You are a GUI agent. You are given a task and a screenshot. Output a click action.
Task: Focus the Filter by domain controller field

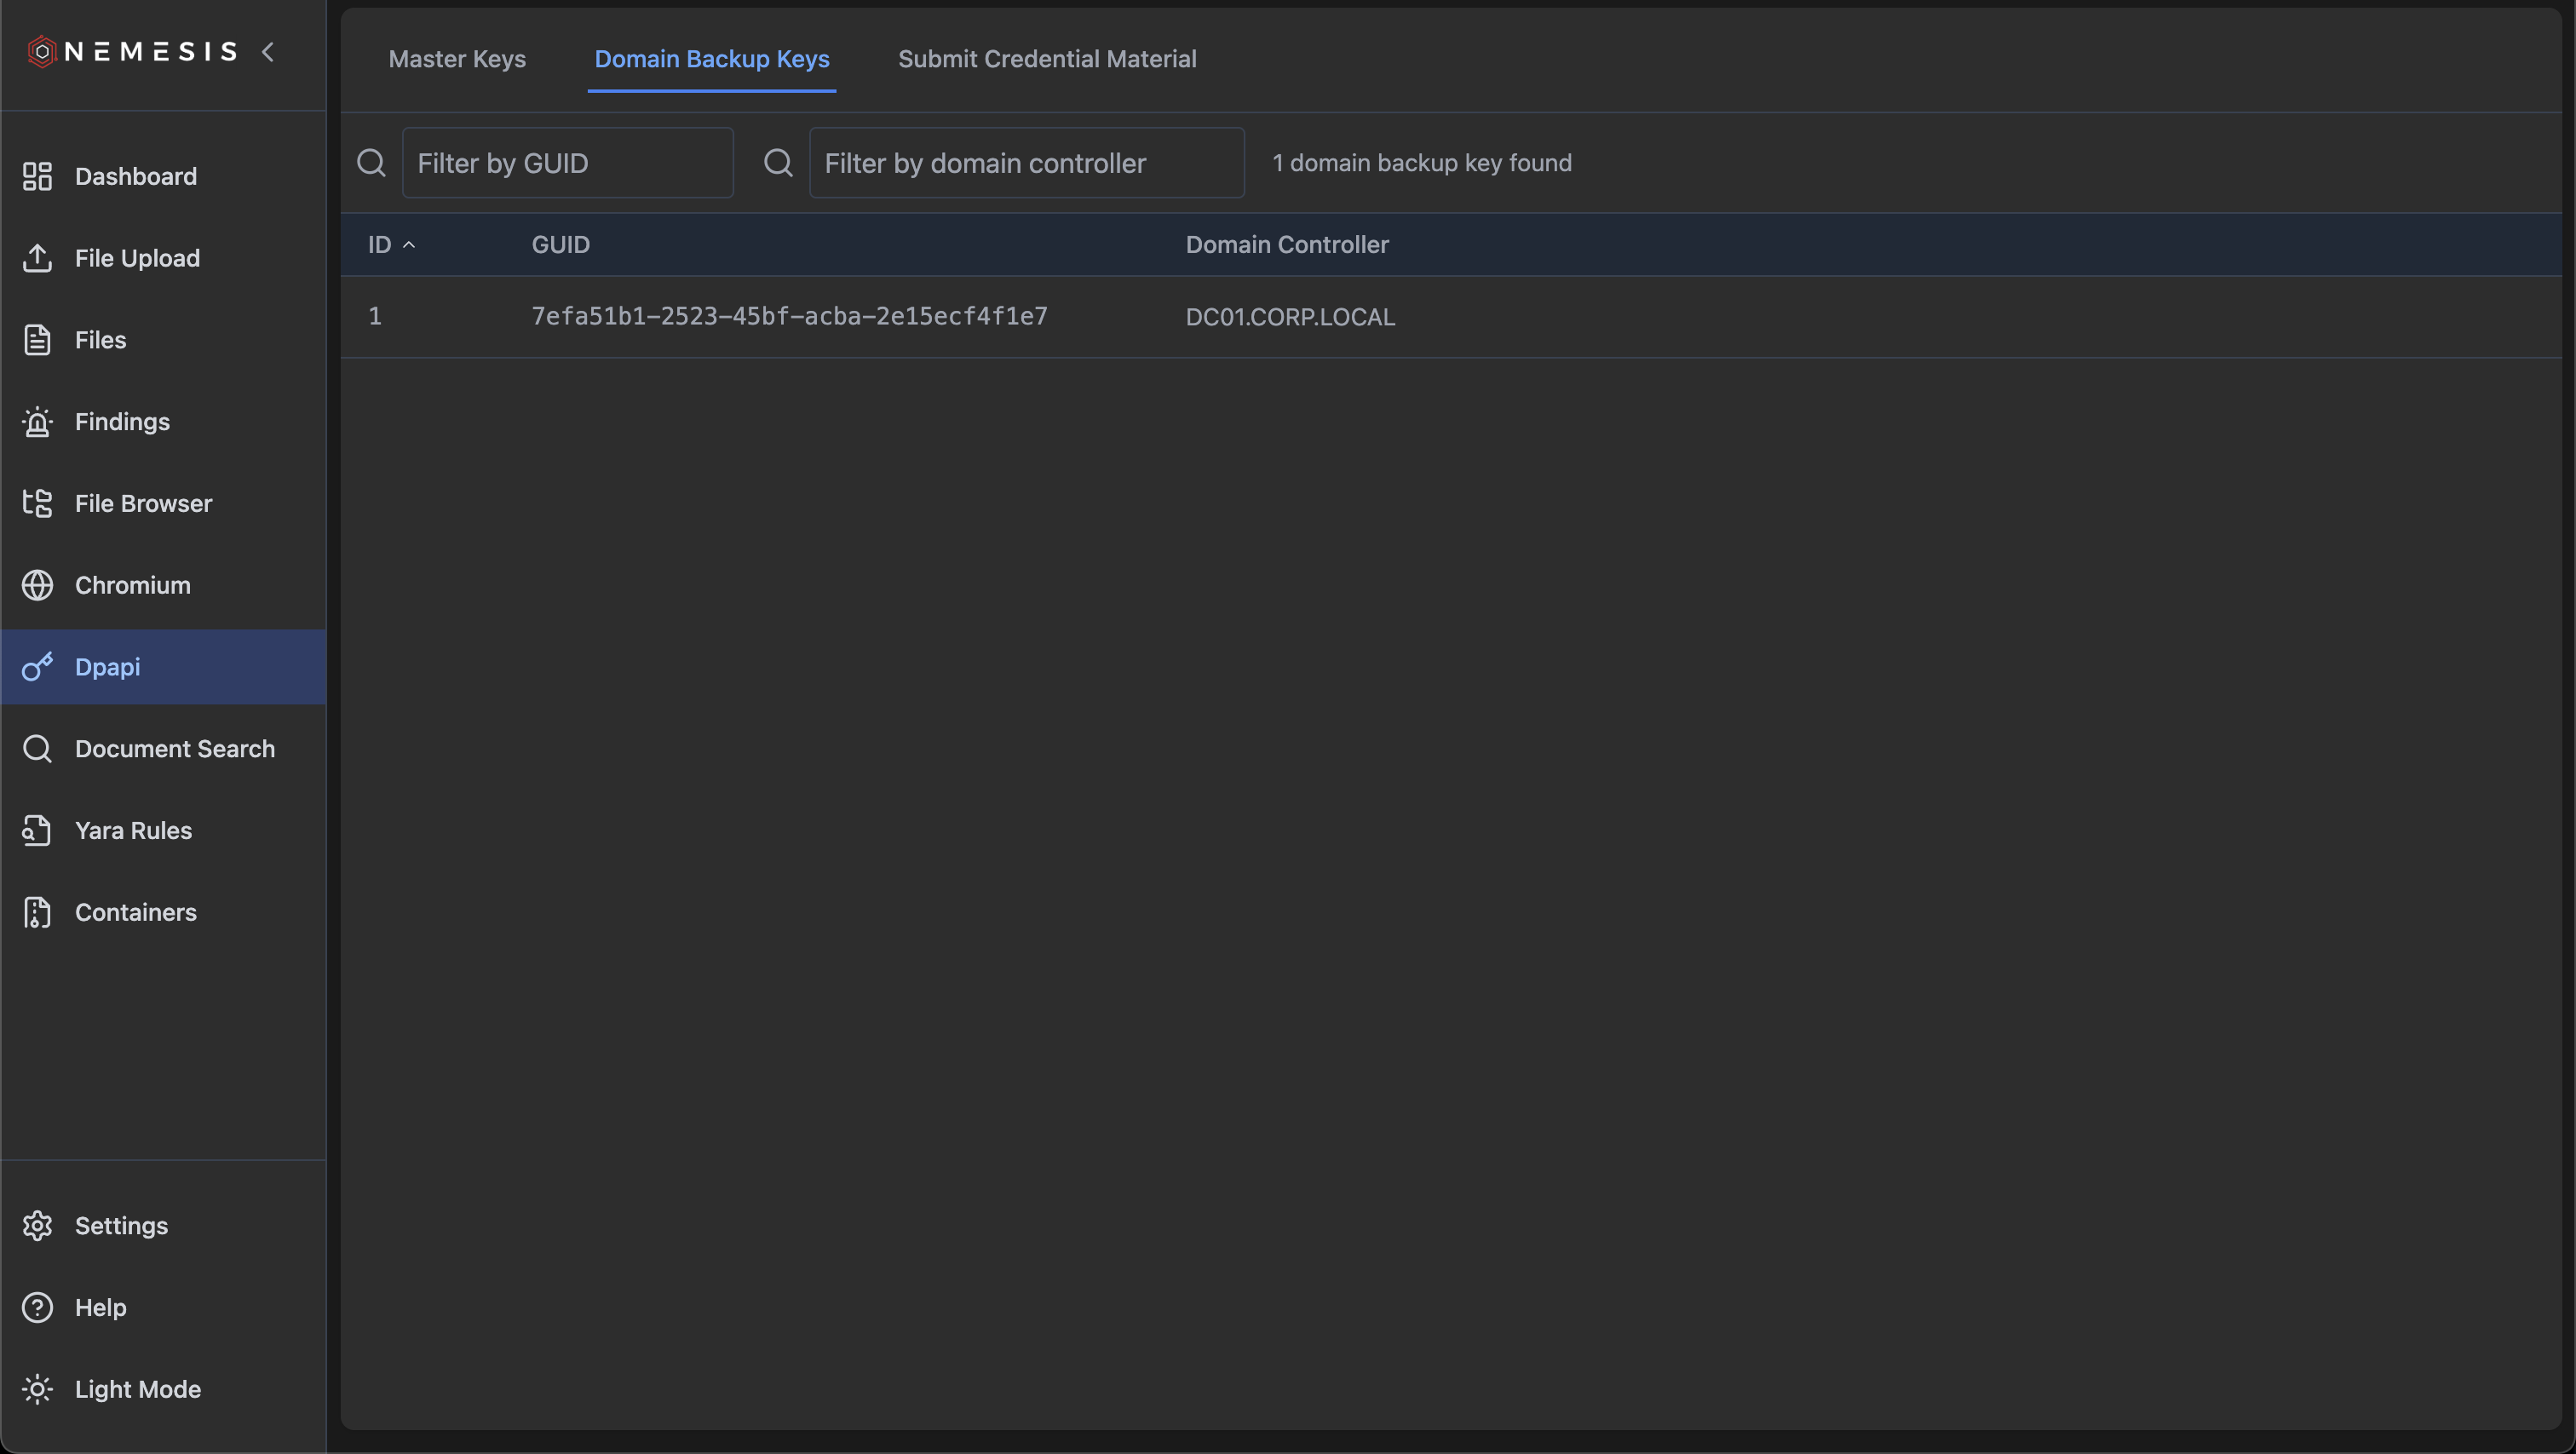[1026, 163]
